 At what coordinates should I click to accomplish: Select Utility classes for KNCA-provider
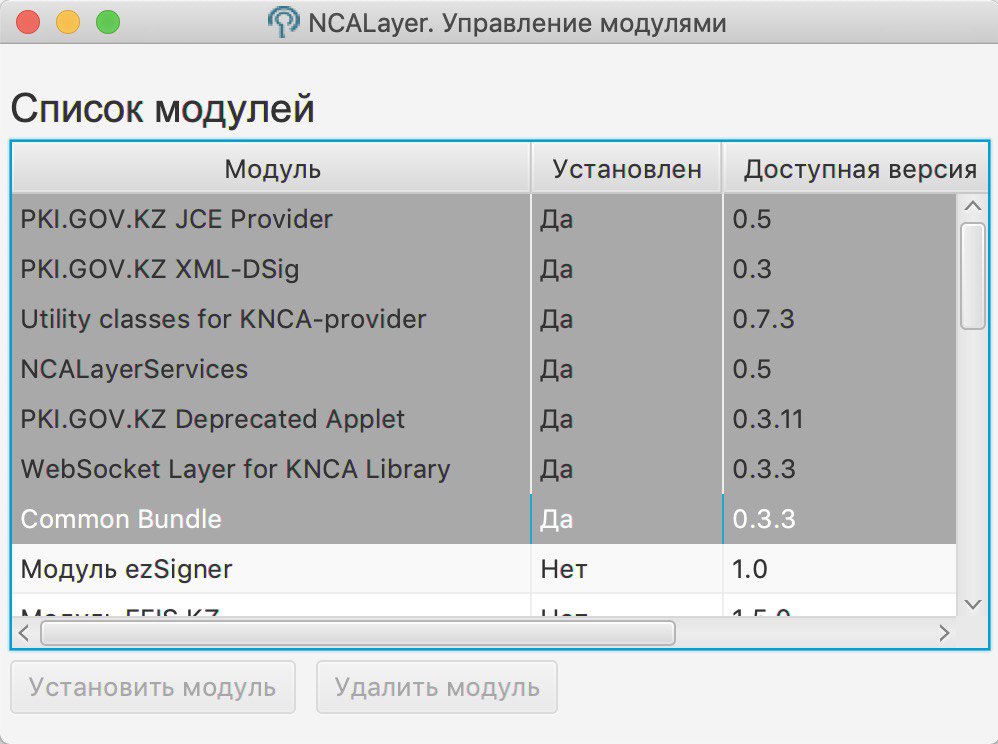click(x=484, y=319)
